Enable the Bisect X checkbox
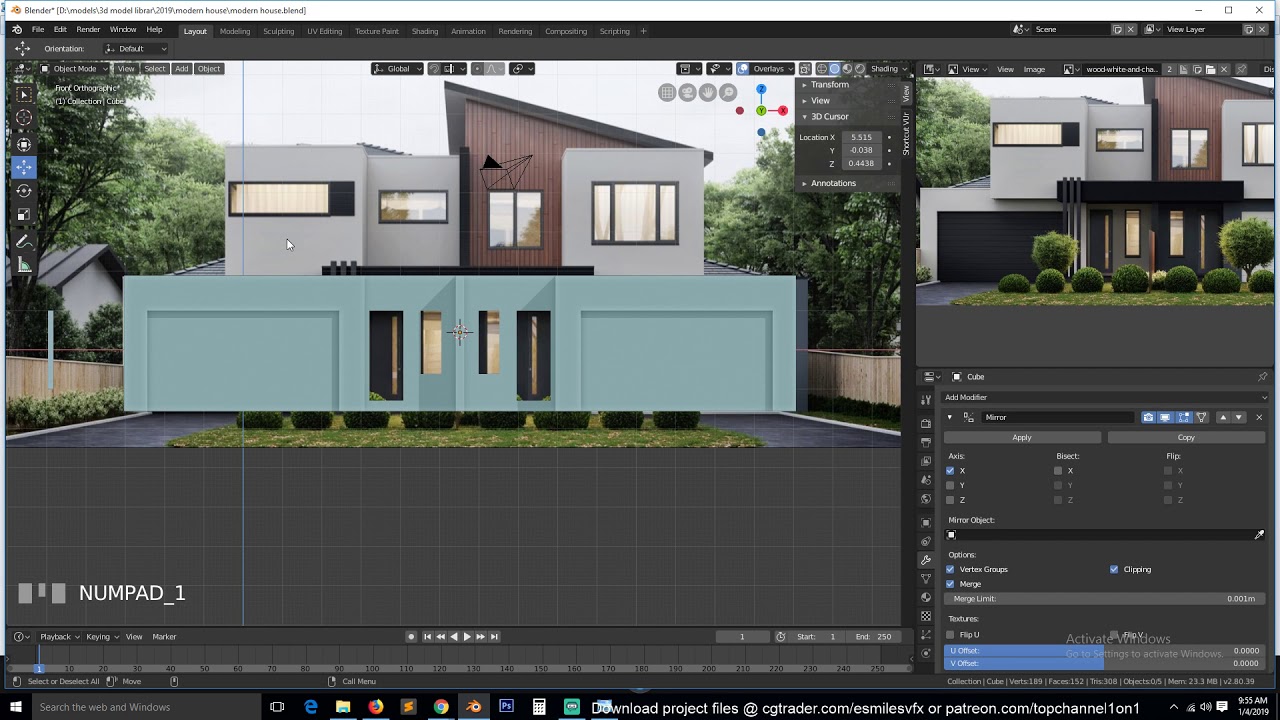 (1058, 471)
